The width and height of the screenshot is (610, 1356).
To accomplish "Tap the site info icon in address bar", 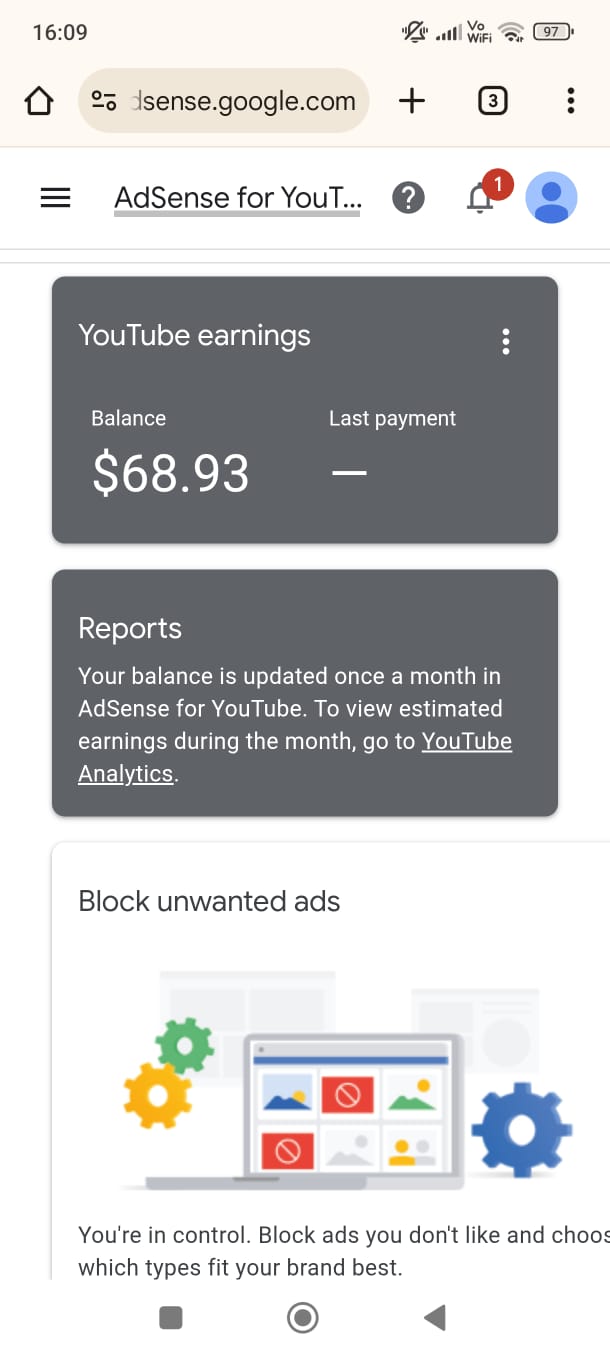I will tap(104, 101).
